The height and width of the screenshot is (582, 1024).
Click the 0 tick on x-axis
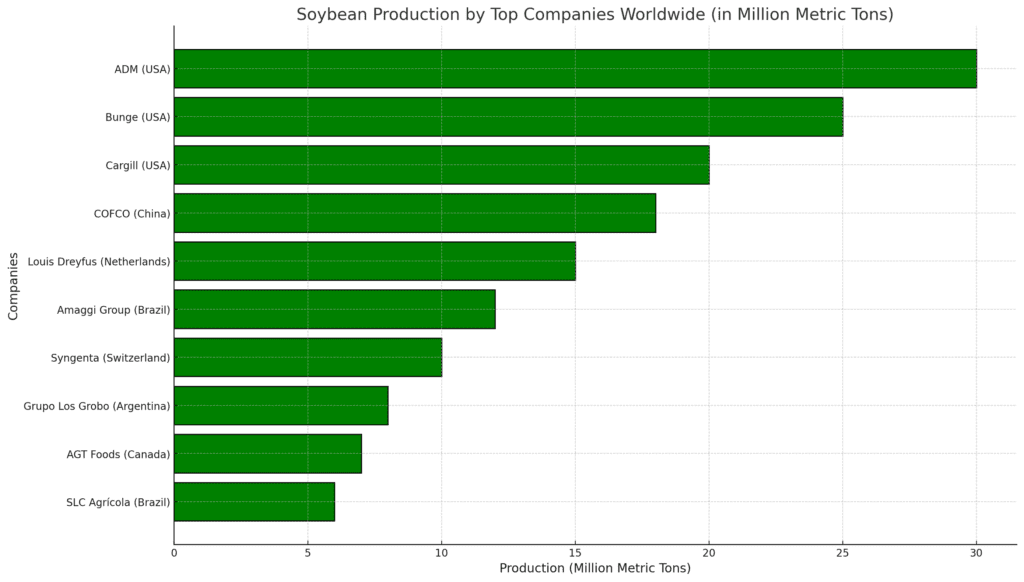(x=174, y=553)
